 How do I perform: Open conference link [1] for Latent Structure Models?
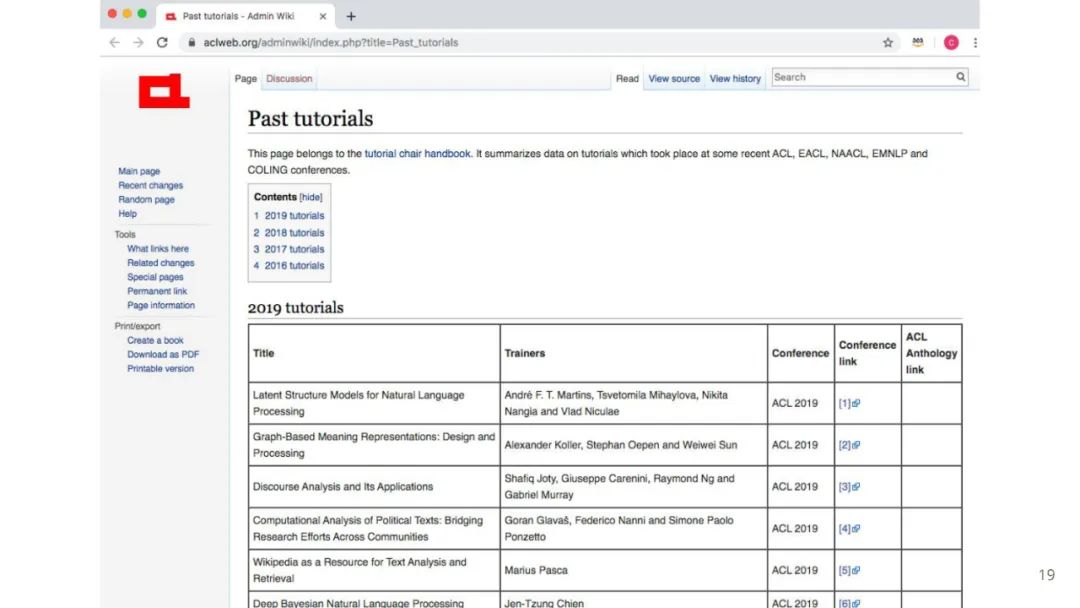849,403
